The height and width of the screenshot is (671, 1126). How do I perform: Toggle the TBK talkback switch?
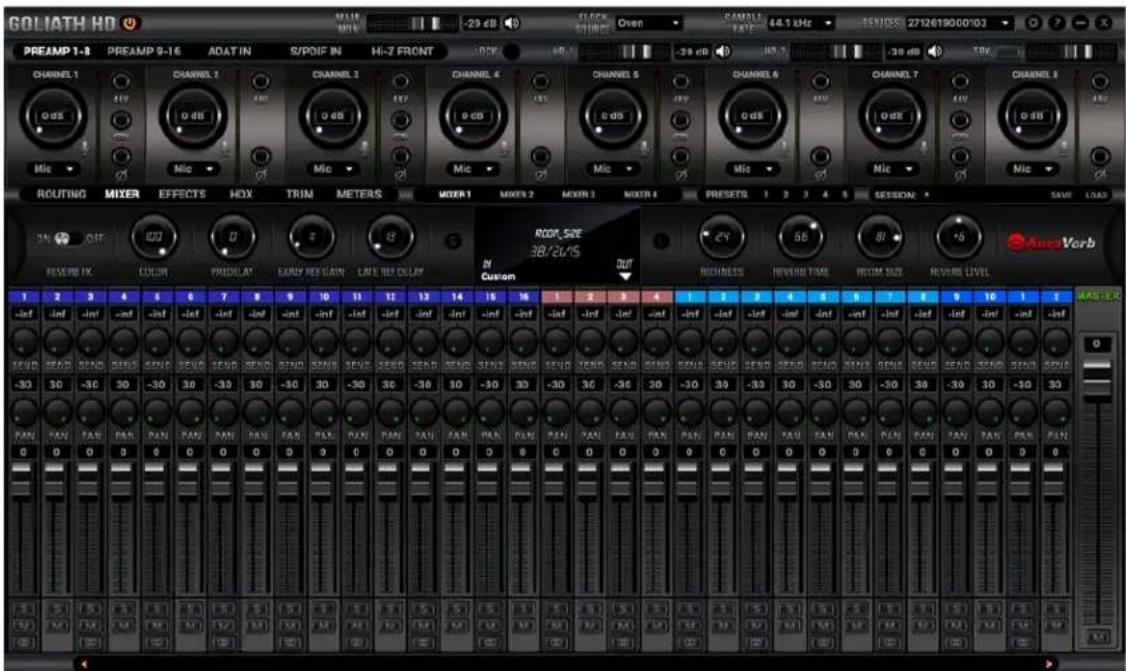point(1008,52)
